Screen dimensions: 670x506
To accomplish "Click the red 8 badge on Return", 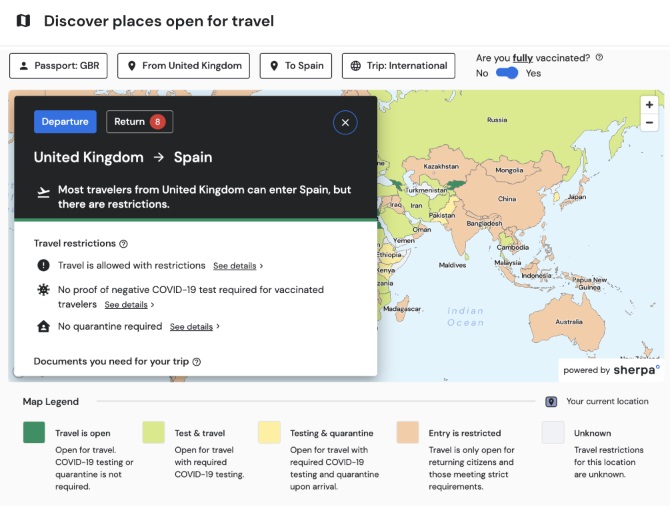I will (158, 122).
